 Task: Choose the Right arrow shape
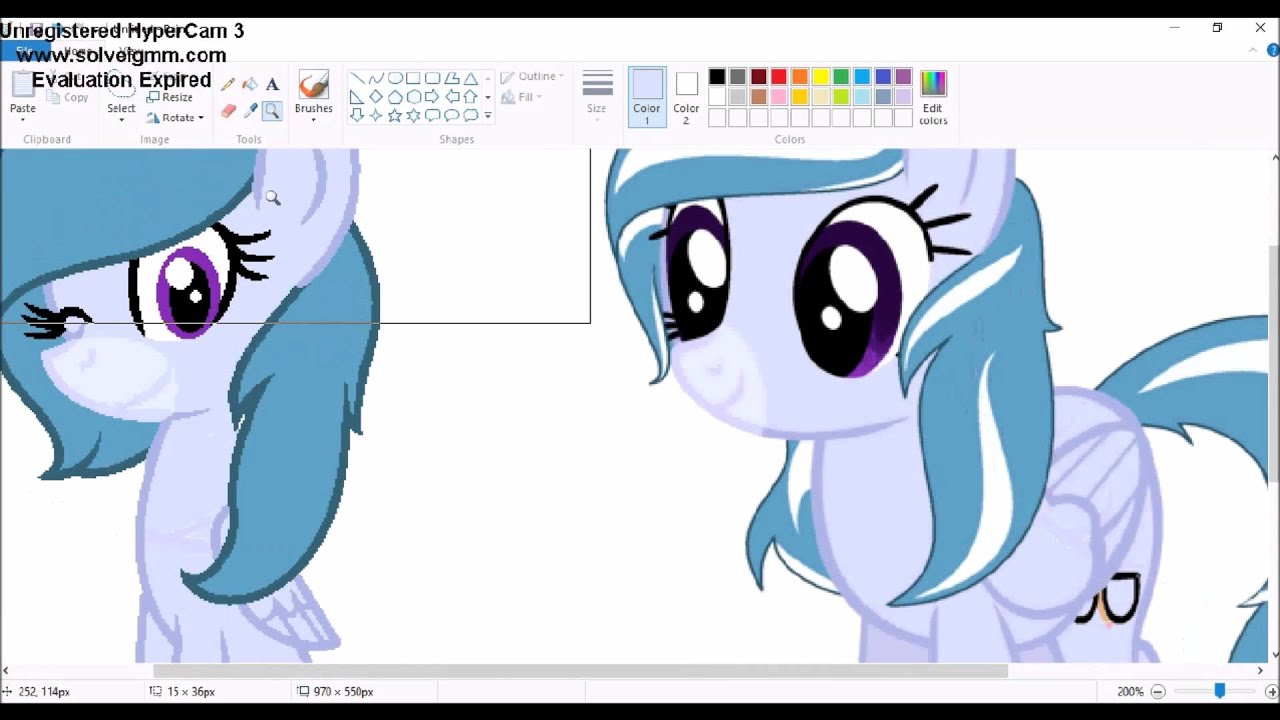[433, 97]
